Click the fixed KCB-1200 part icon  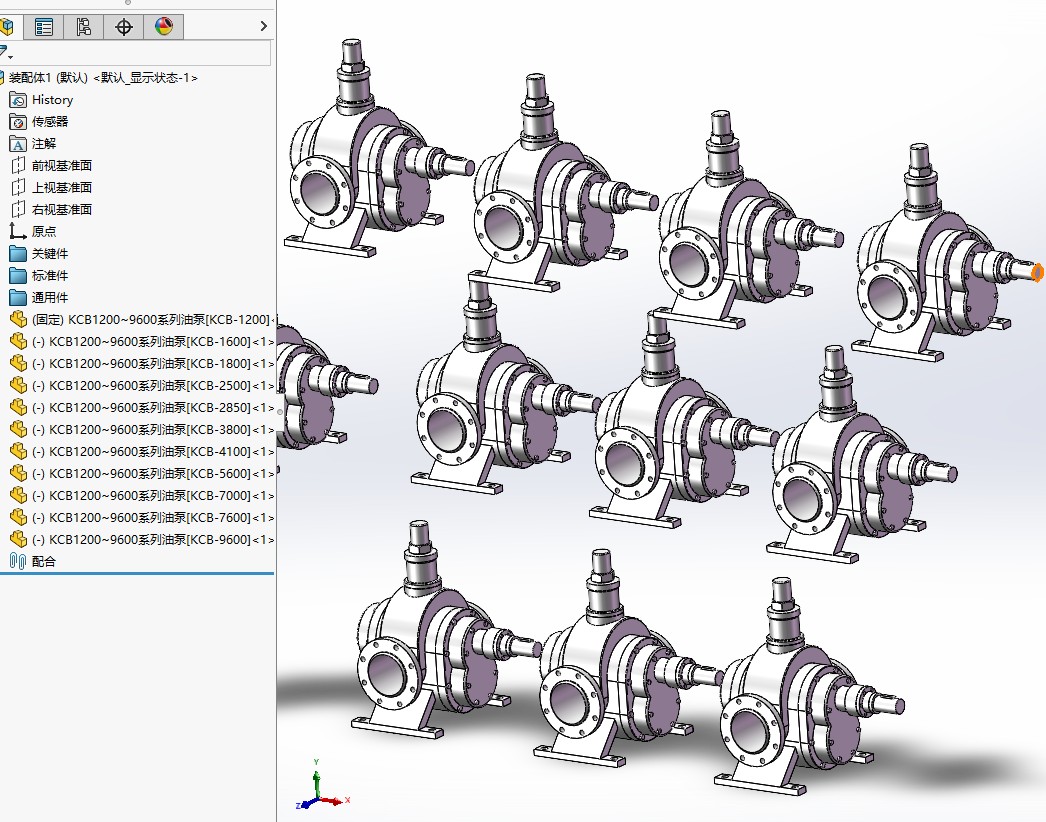coord(18,320)
